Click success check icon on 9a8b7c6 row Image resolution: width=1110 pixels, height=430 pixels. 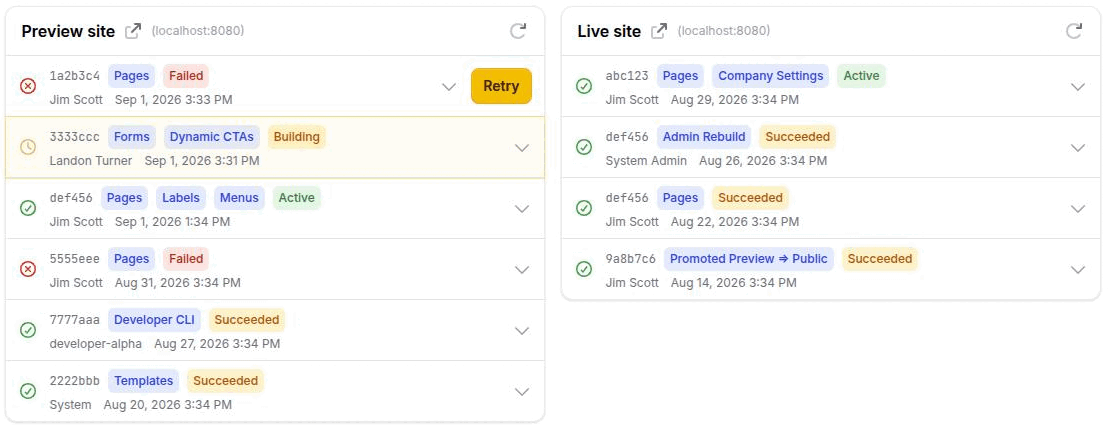tap(584, 269)
